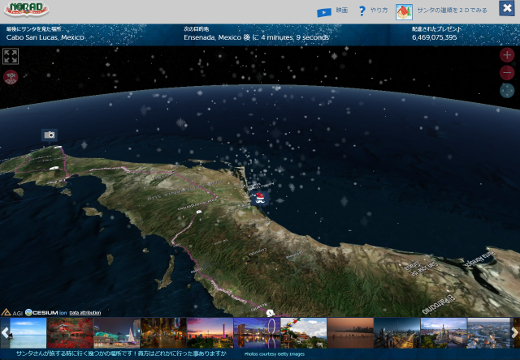Show more photos with right arrow
This screenshot has width=520, height=360.
515,333
